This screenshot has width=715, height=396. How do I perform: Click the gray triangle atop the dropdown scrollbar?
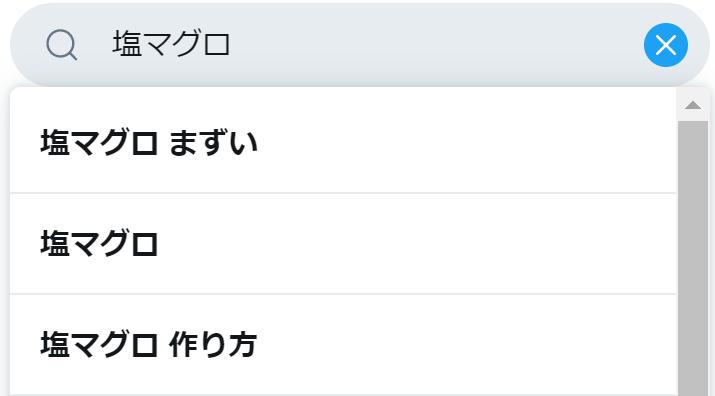693,105
